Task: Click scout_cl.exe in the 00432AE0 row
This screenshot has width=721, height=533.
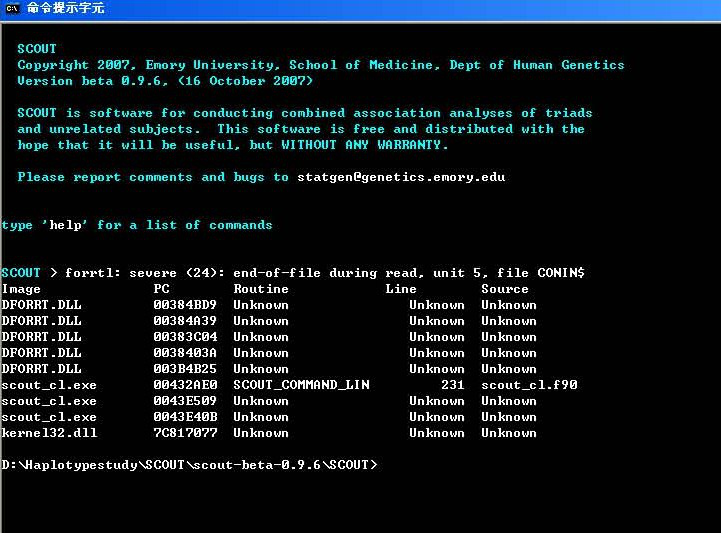Action: pyautogui.click(x=49, y=385)
